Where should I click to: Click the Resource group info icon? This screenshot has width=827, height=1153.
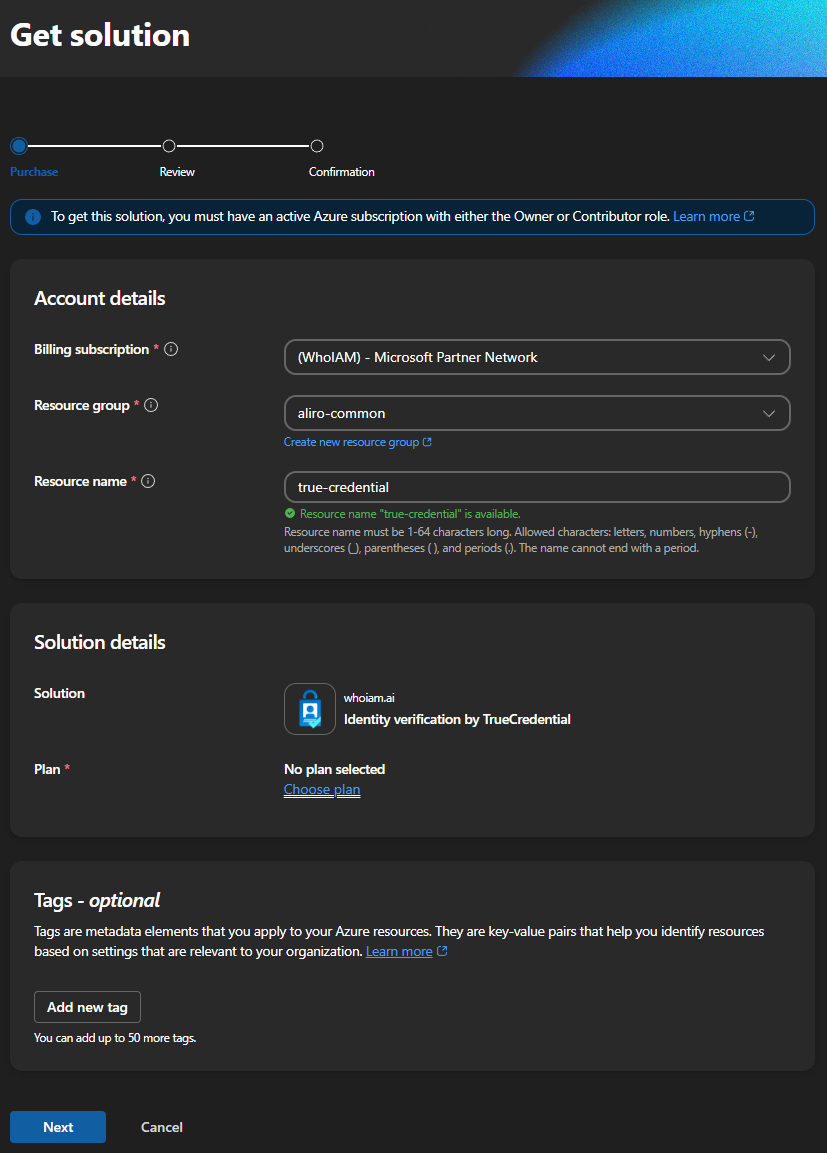pos(151,405)
